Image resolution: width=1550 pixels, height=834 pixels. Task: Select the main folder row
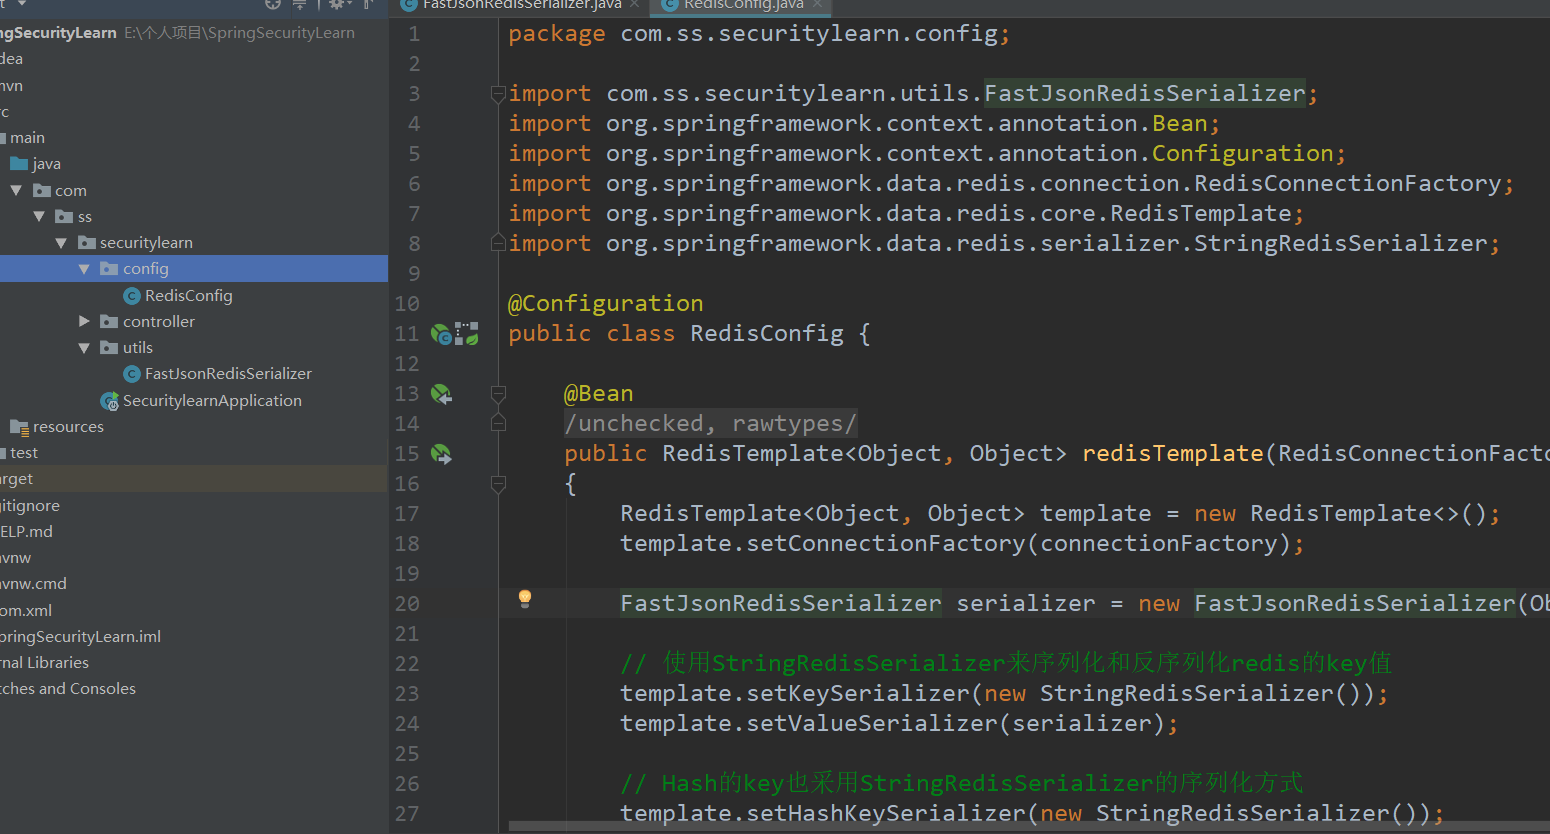[194, 138]
